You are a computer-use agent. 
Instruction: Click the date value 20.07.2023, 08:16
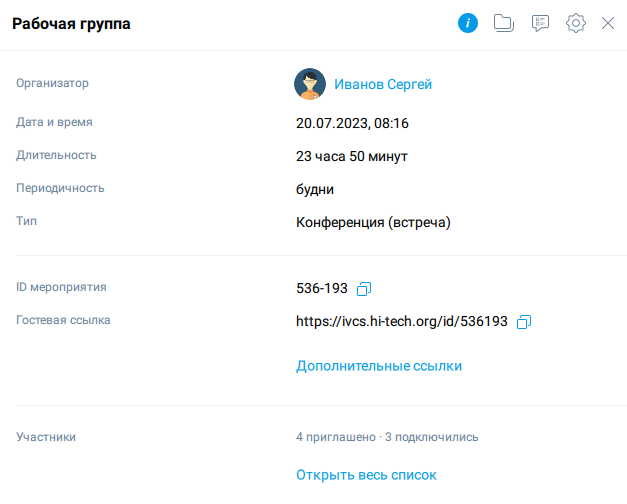[352, 124]
